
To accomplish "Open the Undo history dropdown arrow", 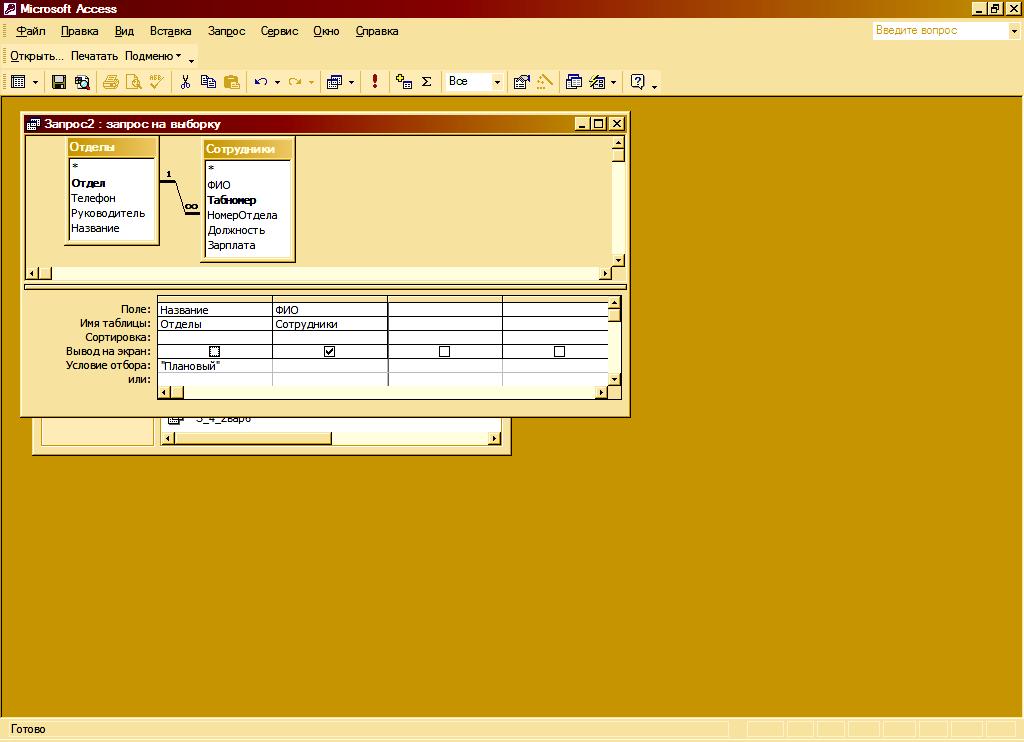I will click(x=278, y=82).
